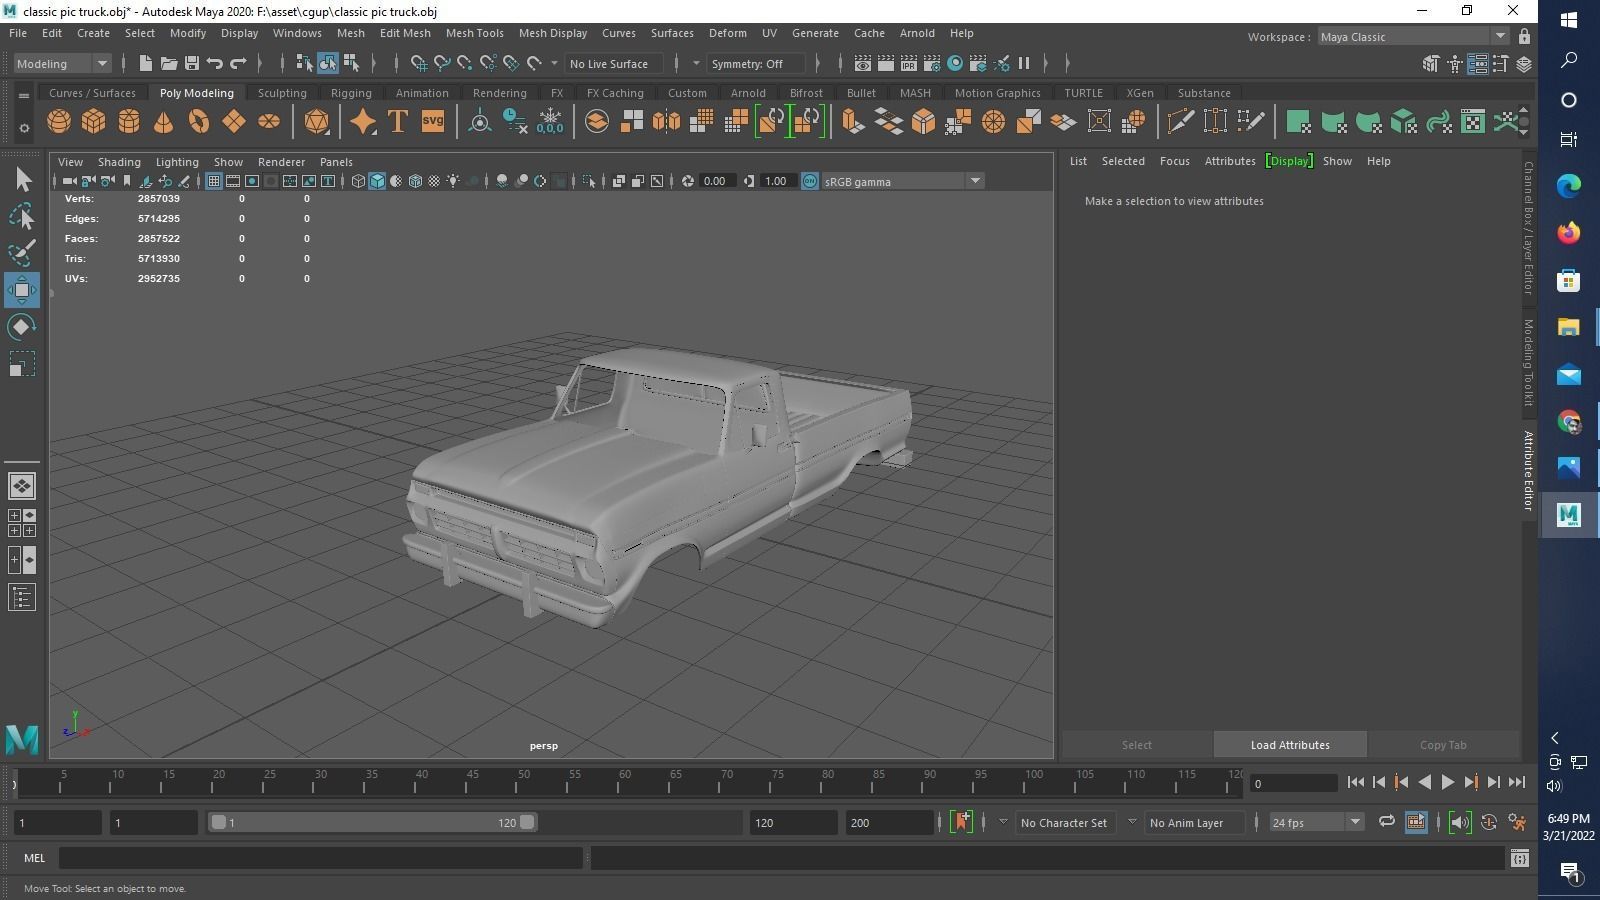Activate the Select tool arrow
This screenshot has height=900, width=1600.
coord(22,180)
